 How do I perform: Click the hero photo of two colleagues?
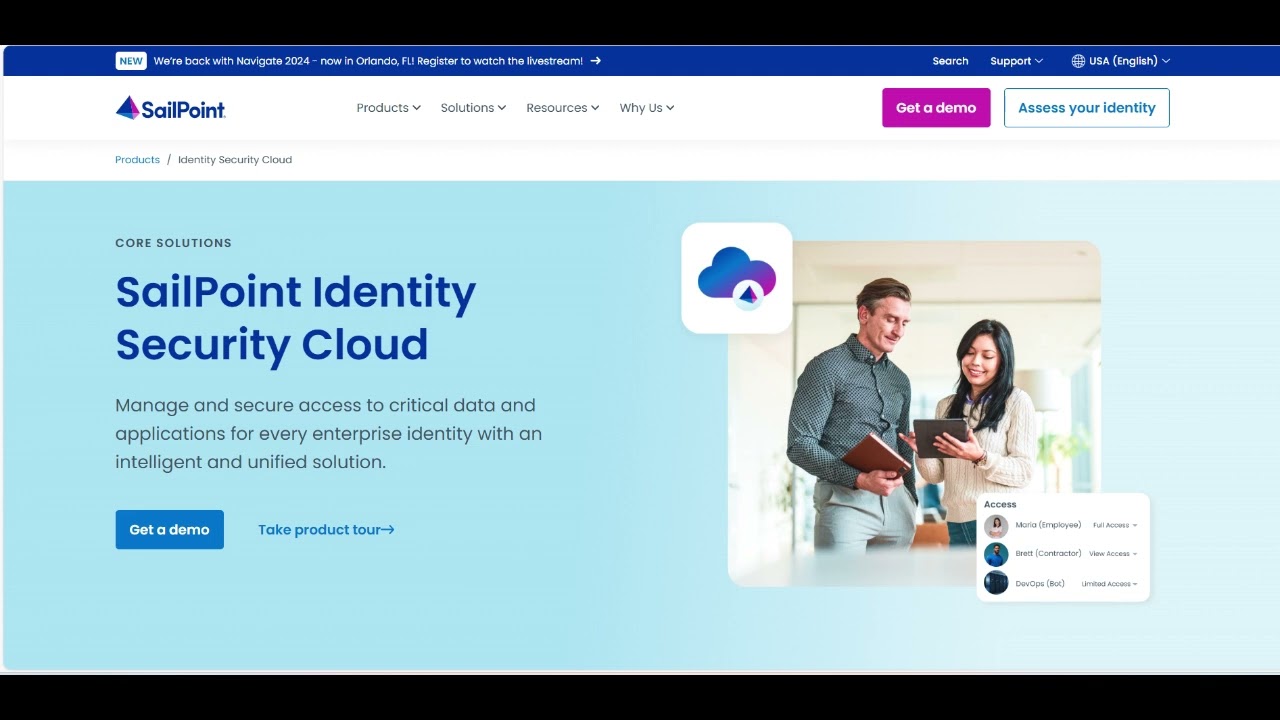click(x=914, y=413)
